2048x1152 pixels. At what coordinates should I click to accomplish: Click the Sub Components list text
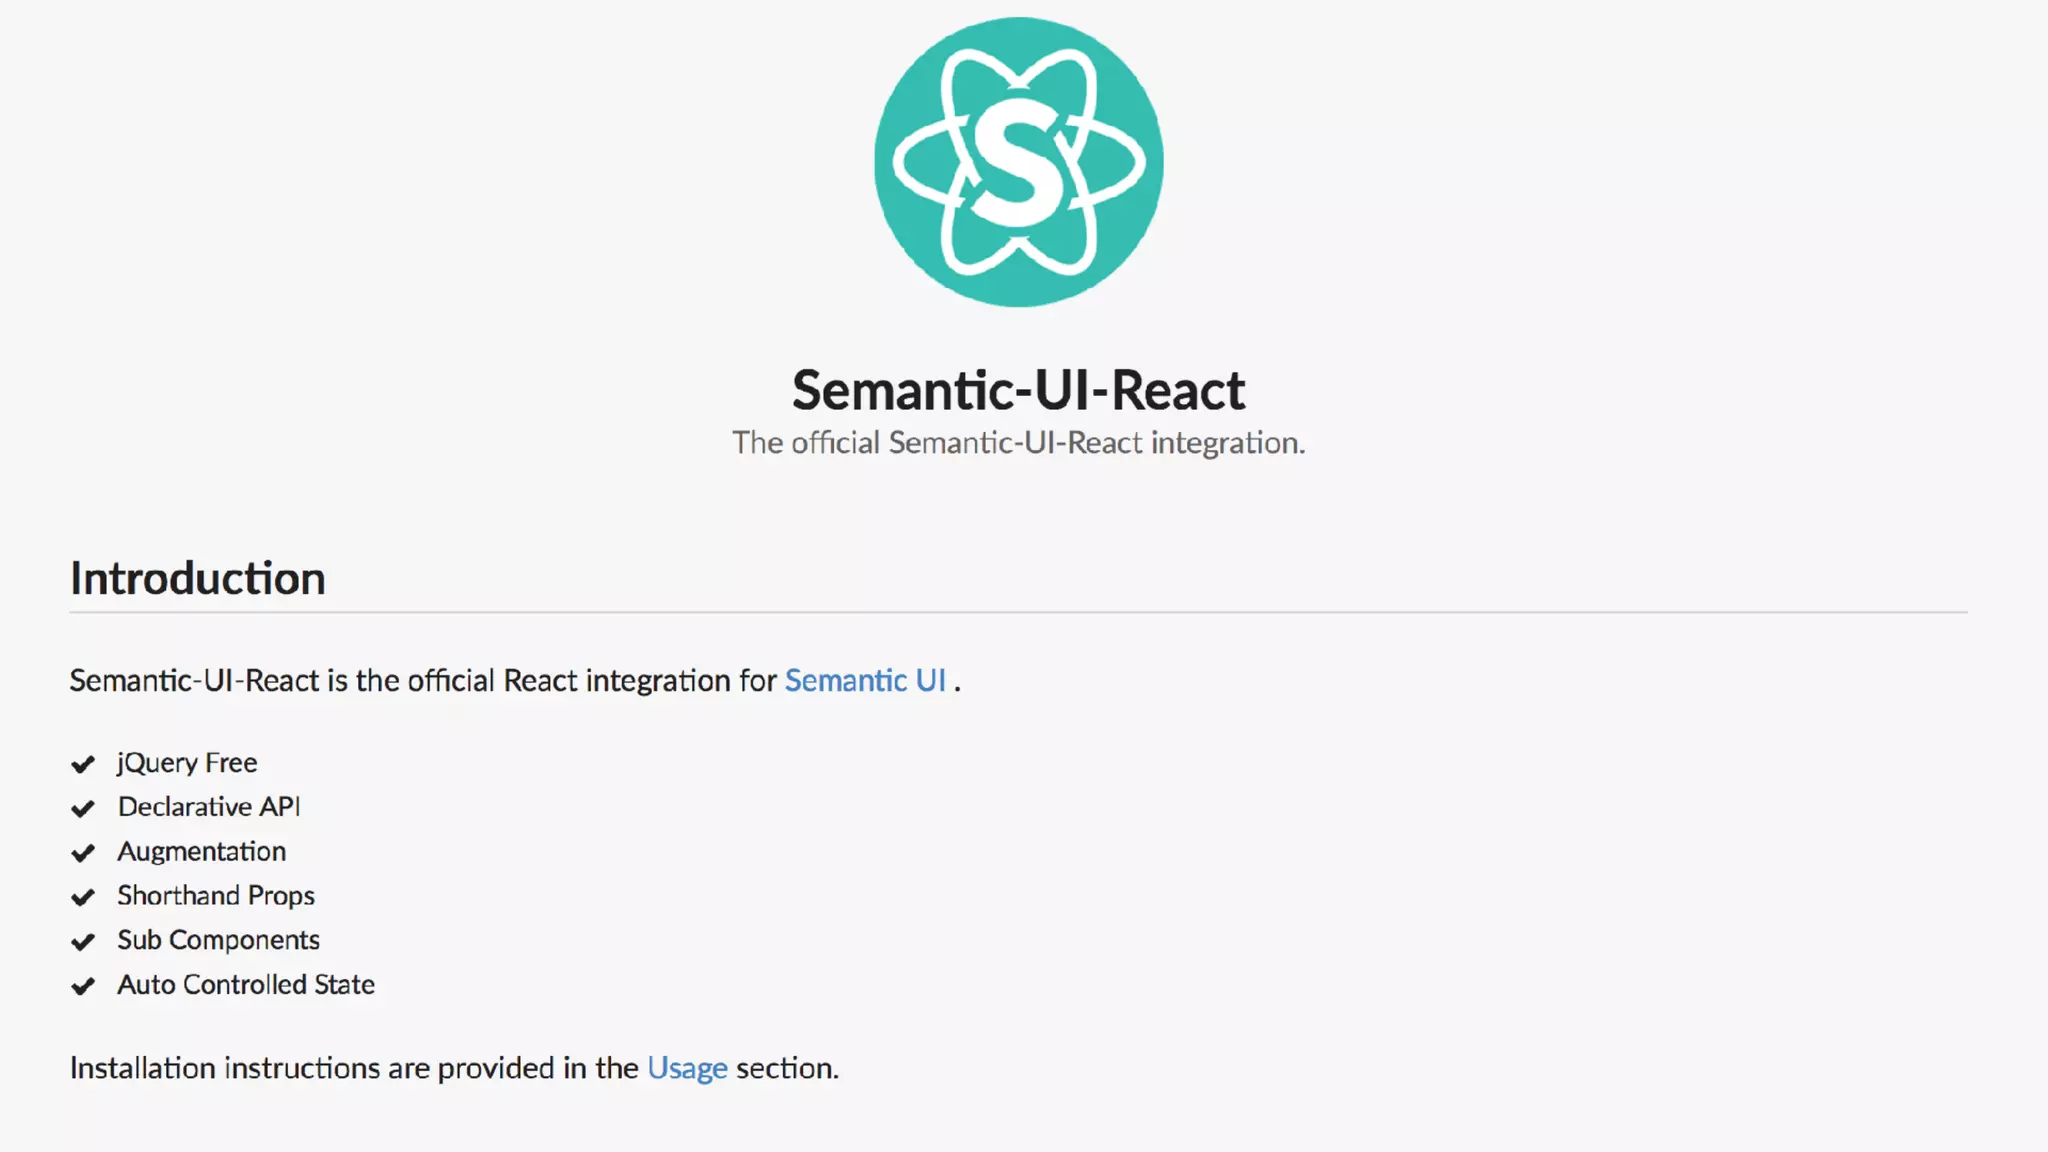click(218, 940)
